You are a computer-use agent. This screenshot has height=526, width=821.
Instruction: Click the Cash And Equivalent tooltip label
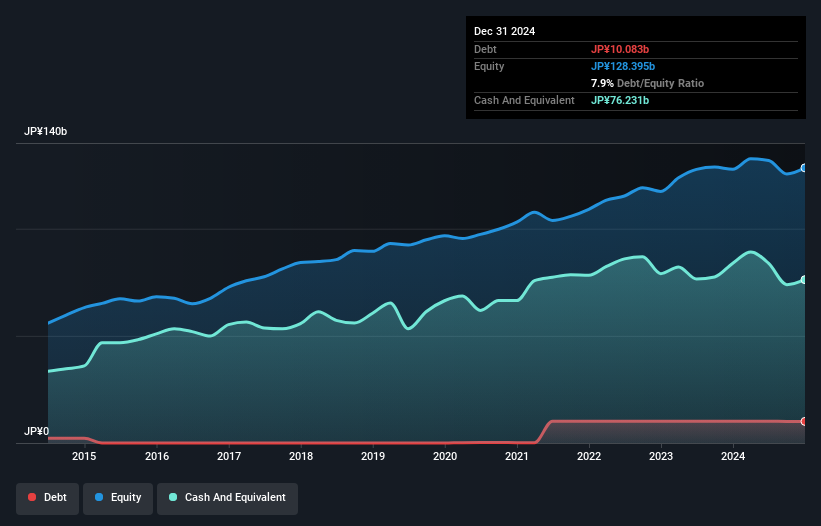coord(524,100)
